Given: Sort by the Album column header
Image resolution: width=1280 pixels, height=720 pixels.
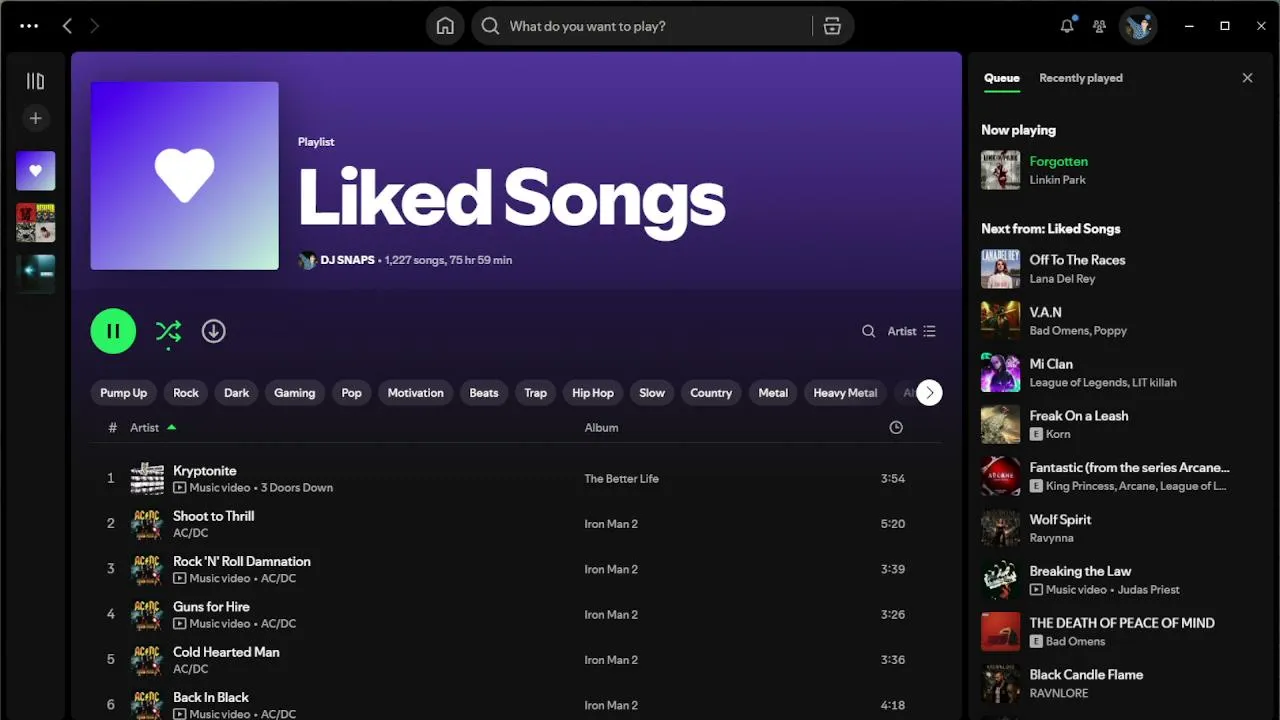Looking at the screenshot, I should pos(601,427).
